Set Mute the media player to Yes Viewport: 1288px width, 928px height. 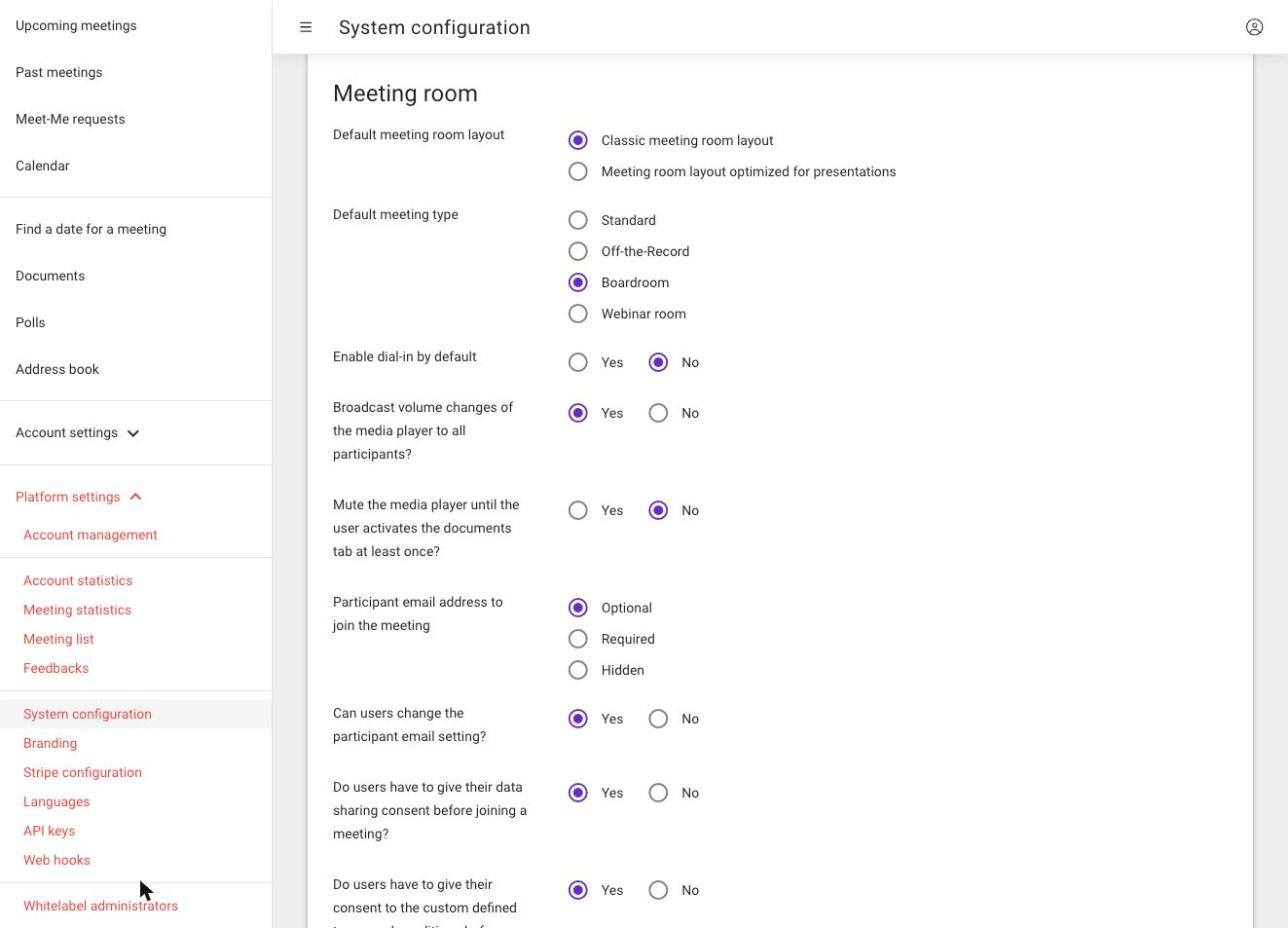point(578,510)
